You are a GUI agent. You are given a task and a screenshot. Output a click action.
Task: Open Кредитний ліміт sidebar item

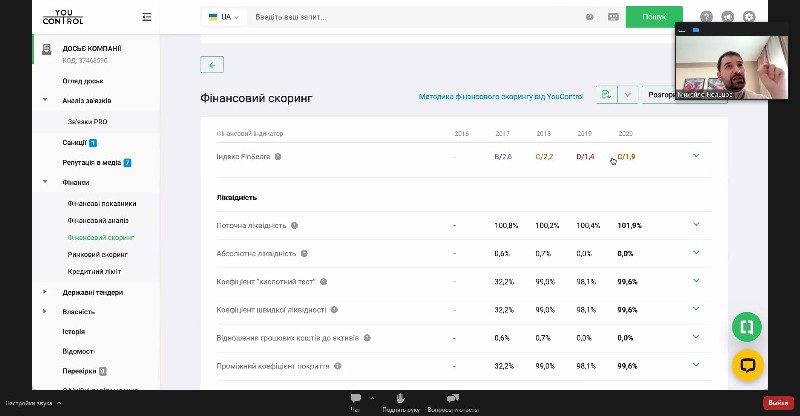pyautogui.click(x=97, y=272)
